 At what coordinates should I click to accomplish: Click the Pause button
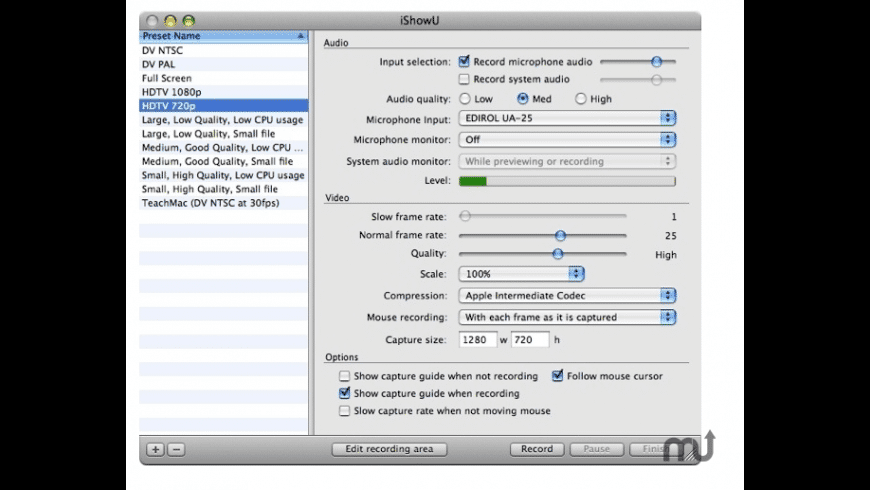(596, 449)
